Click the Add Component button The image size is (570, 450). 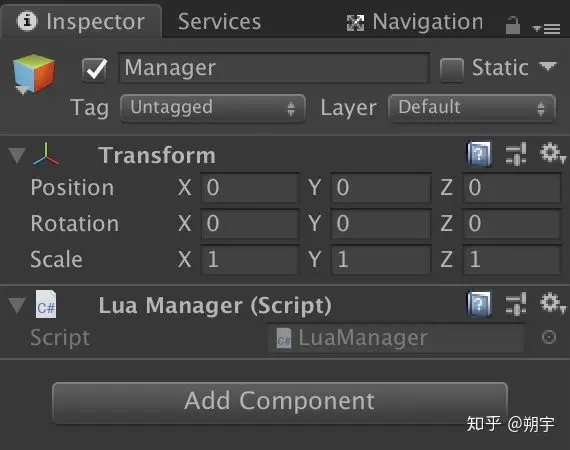pyautogui.click(x=280, y=403)
